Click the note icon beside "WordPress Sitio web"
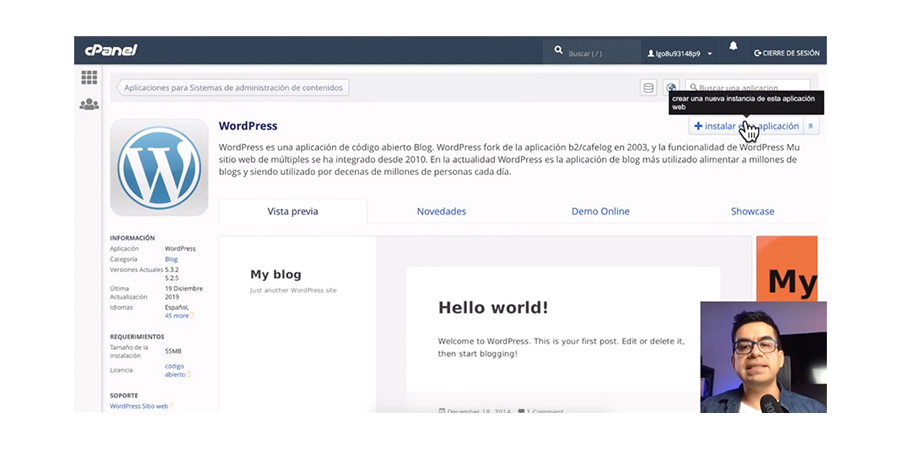This screenshot has width=900, height=450. point(171,406)
